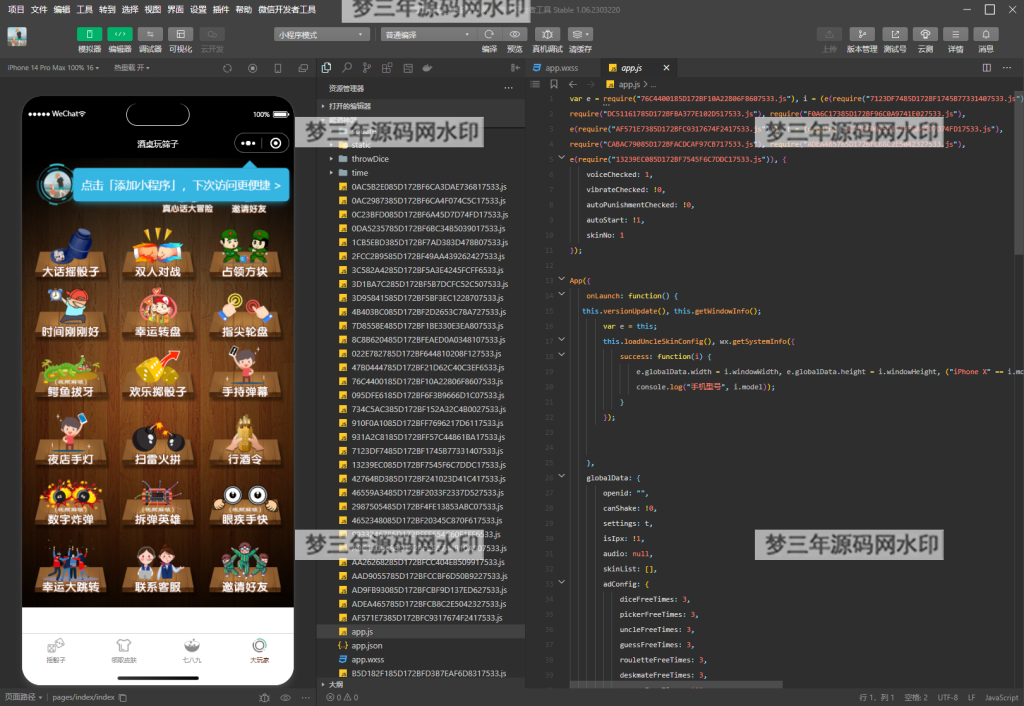The width and height of the screenshot is (1024, 706).
Task: Toggle the eye icon in the bottom status bar
Action: point(285,698)
